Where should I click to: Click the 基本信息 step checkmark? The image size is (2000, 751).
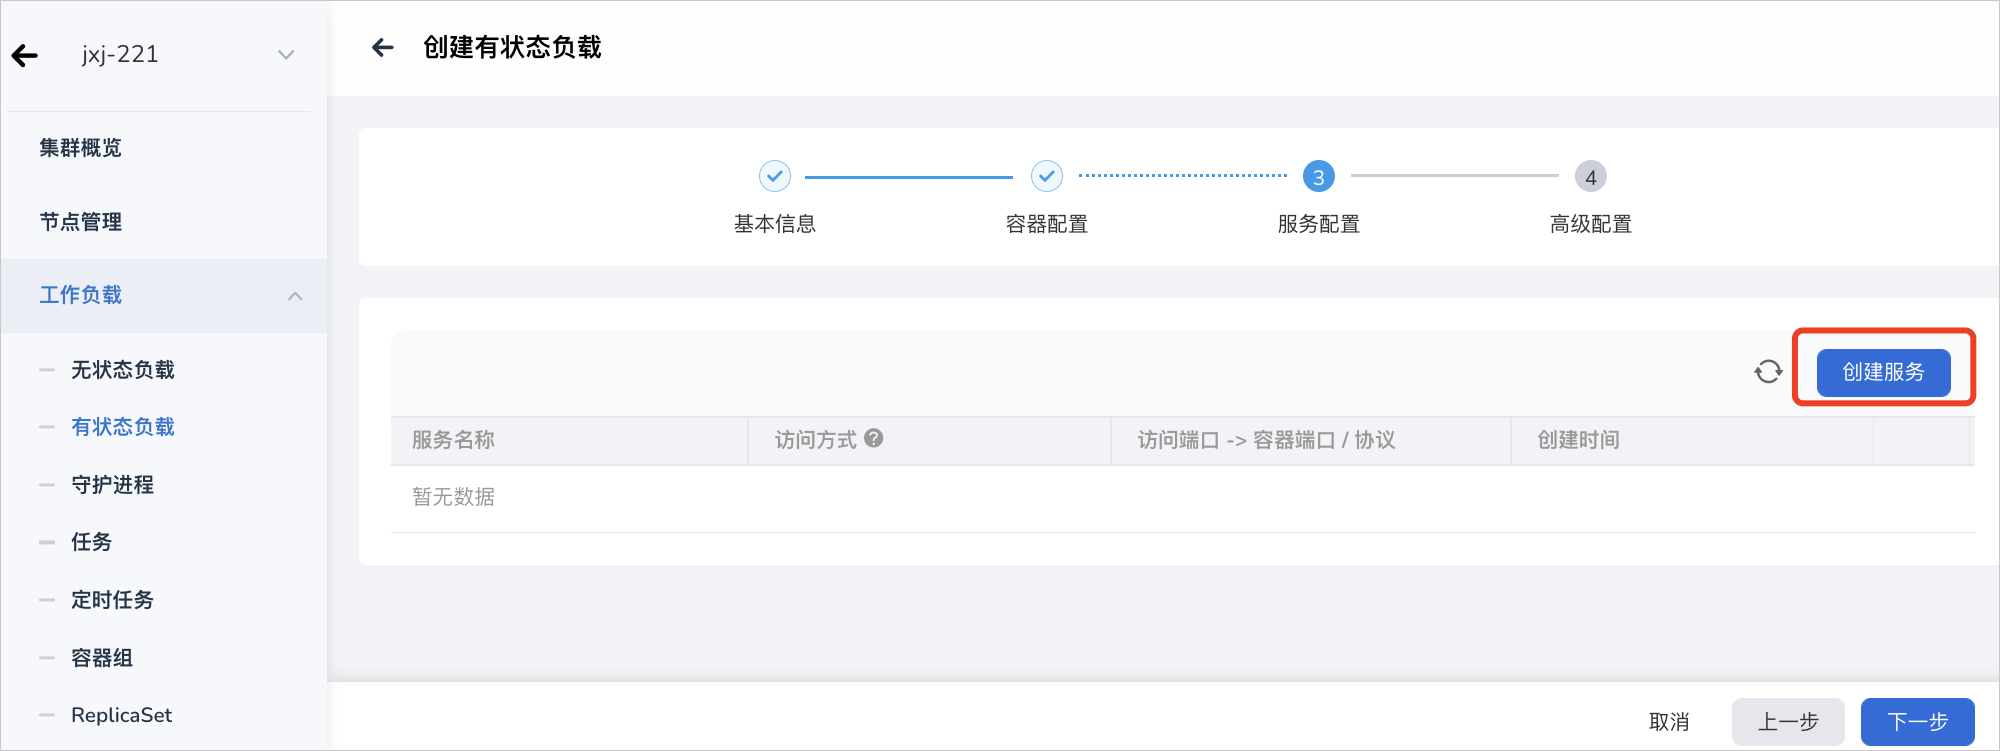tap(775, 176)
